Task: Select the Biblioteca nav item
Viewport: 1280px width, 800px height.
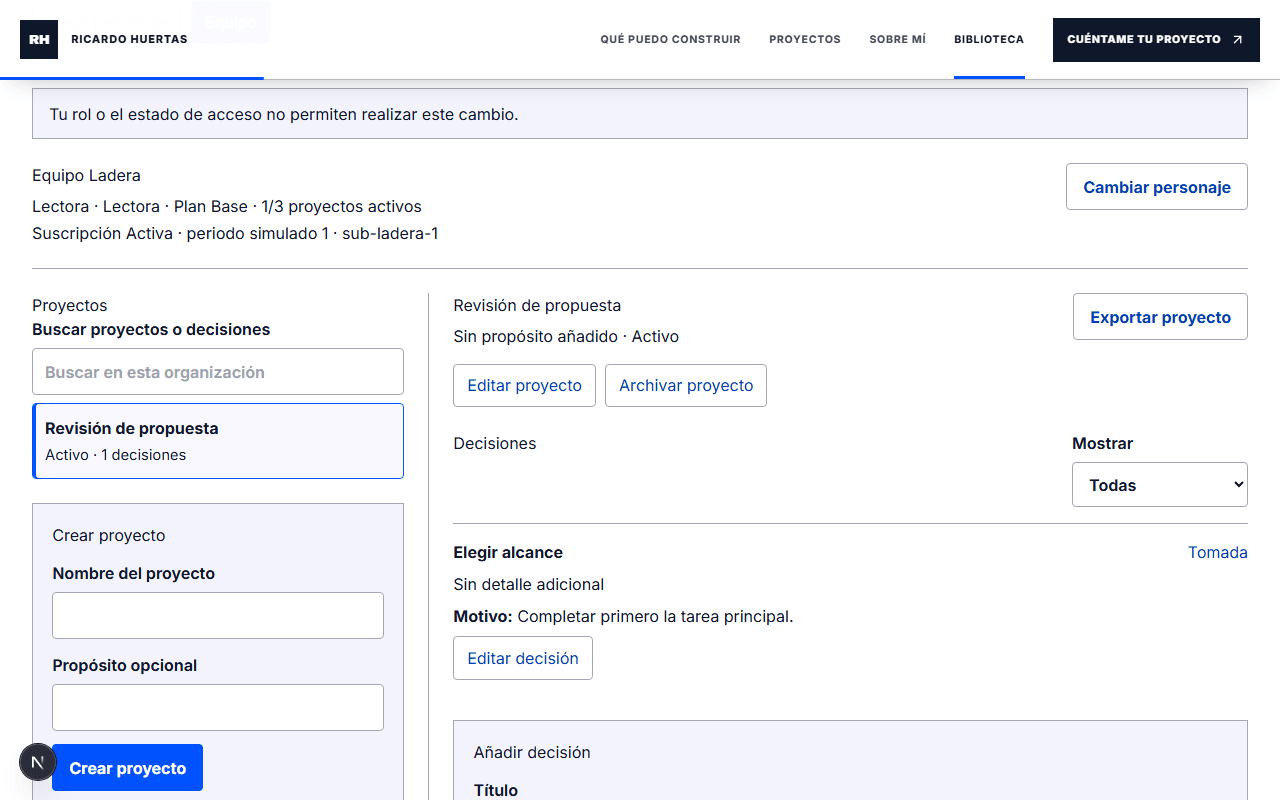Action: click(989, 40)
